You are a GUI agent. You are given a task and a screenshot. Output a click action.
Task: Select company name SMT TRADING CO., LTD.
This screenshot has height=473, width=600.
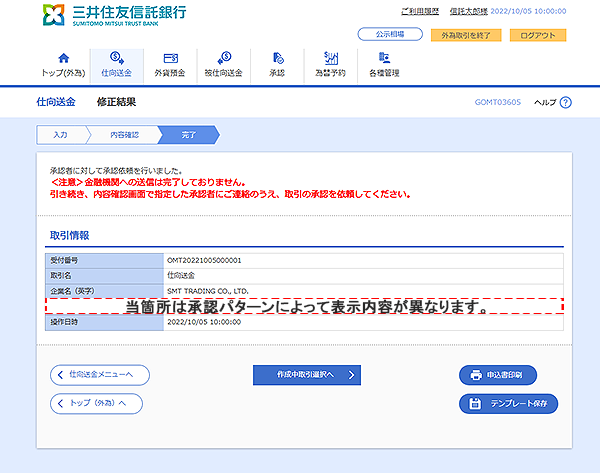tap(208, 291)
